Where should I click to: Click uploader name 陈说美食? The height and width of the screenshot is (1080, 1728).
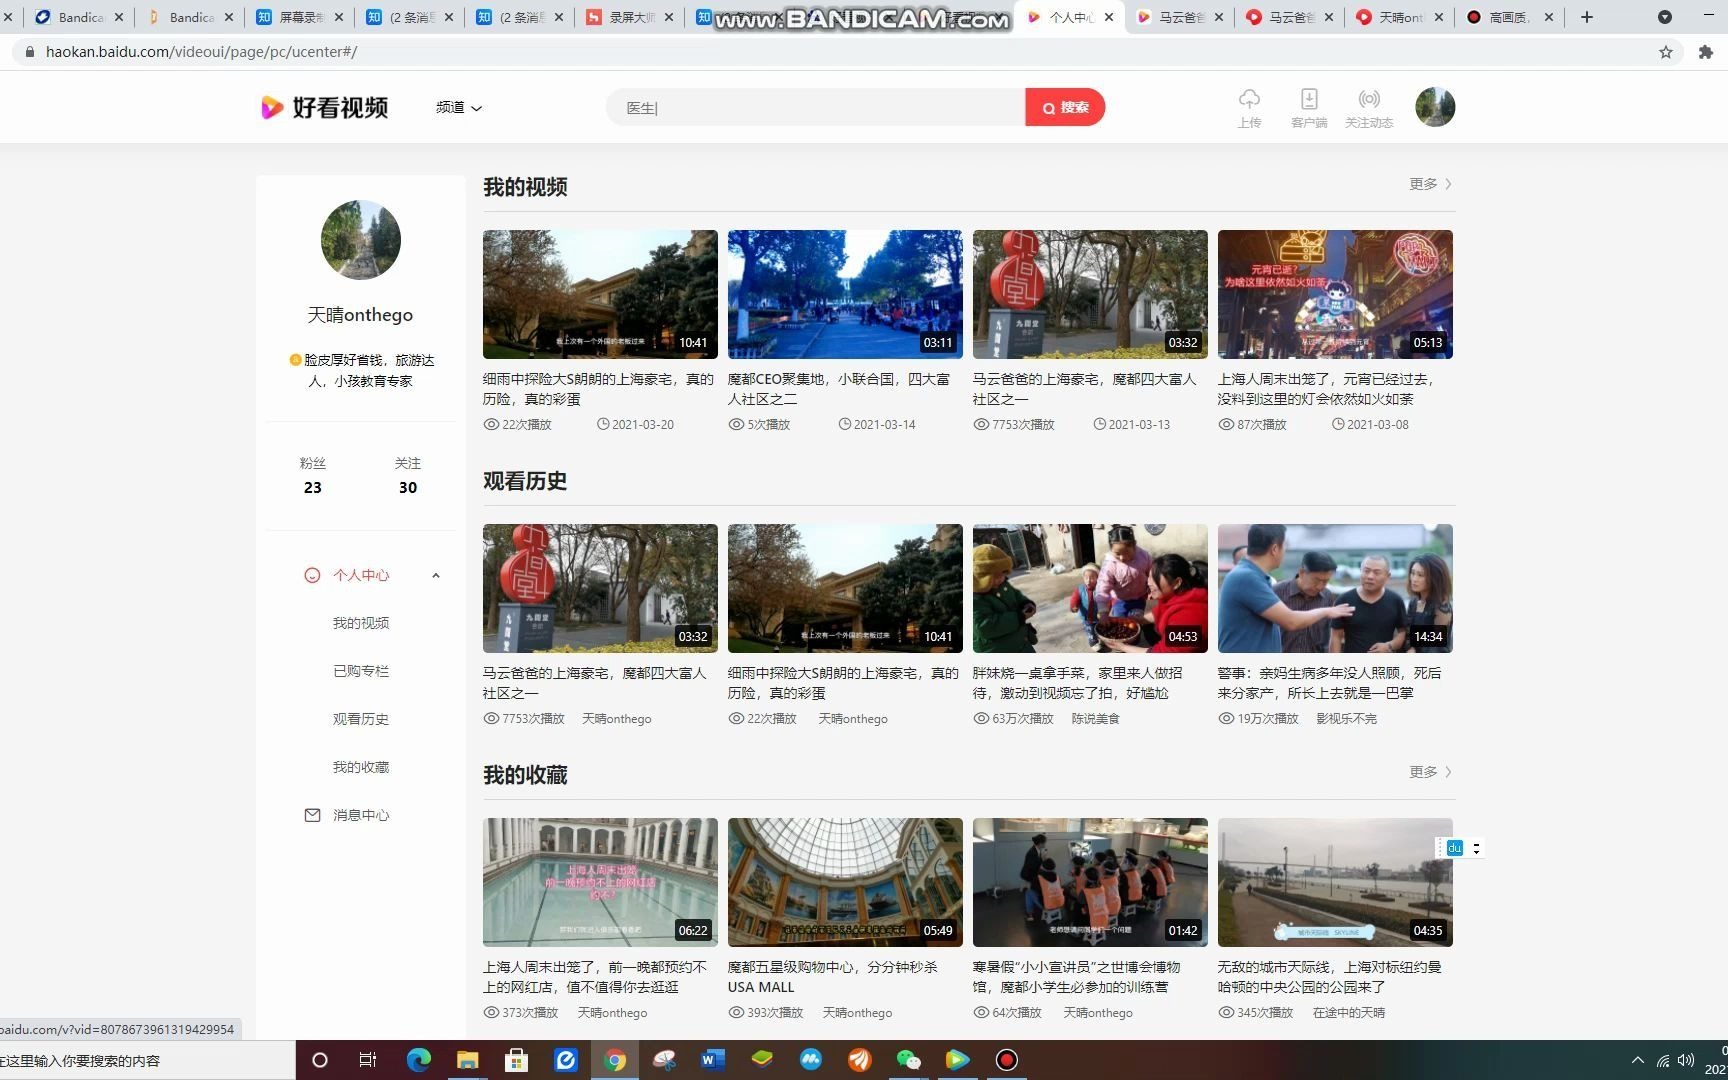pyautogui.click(x=1096, y=719)
